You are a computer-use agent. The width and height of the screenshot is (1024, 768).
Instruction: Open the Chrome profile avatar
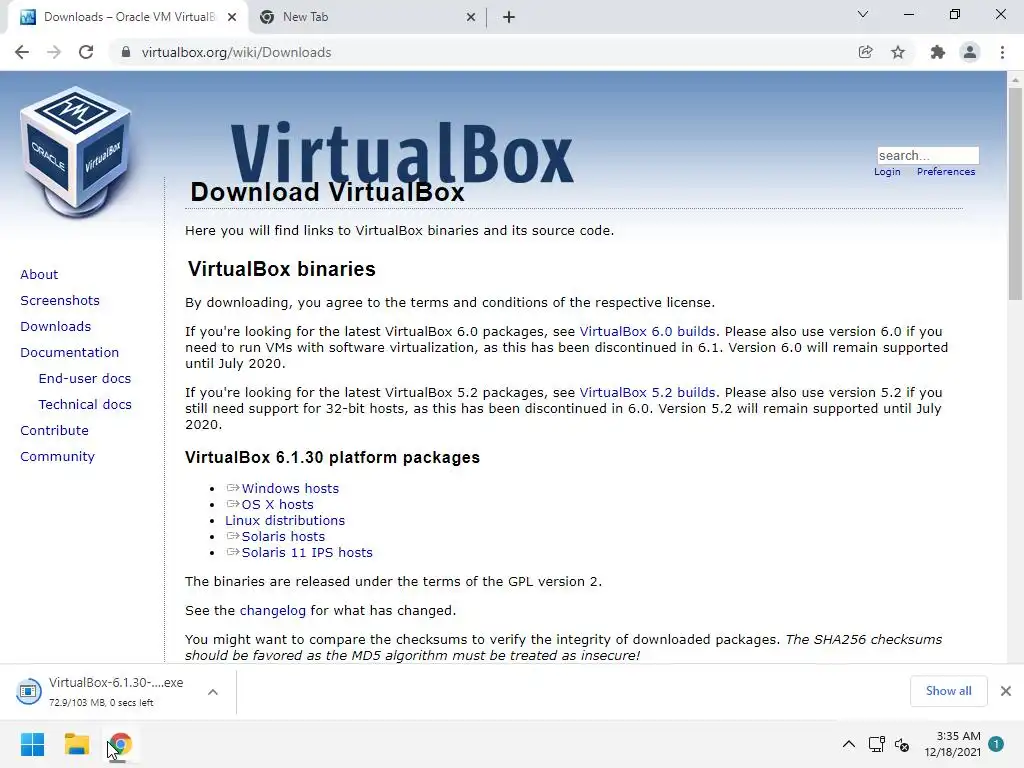click(970, 52)
